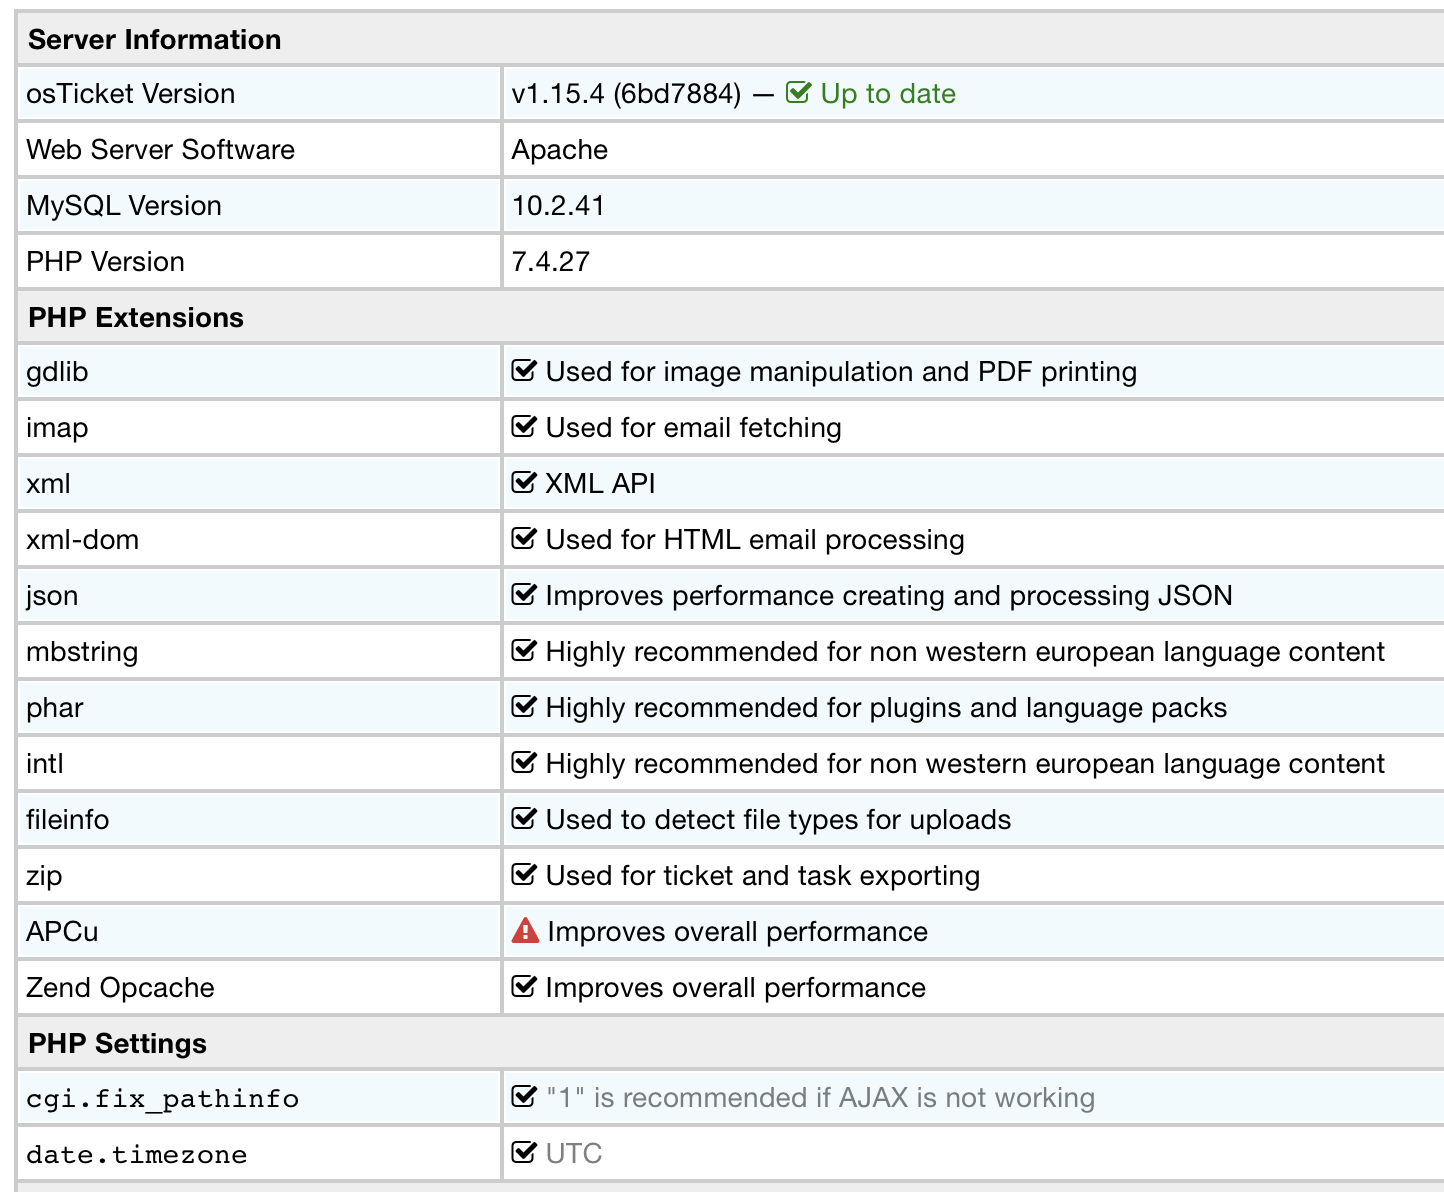Click the PHP Settings section header
The width and height of the screenshot is (1444, 1192).
(117, 1044)
